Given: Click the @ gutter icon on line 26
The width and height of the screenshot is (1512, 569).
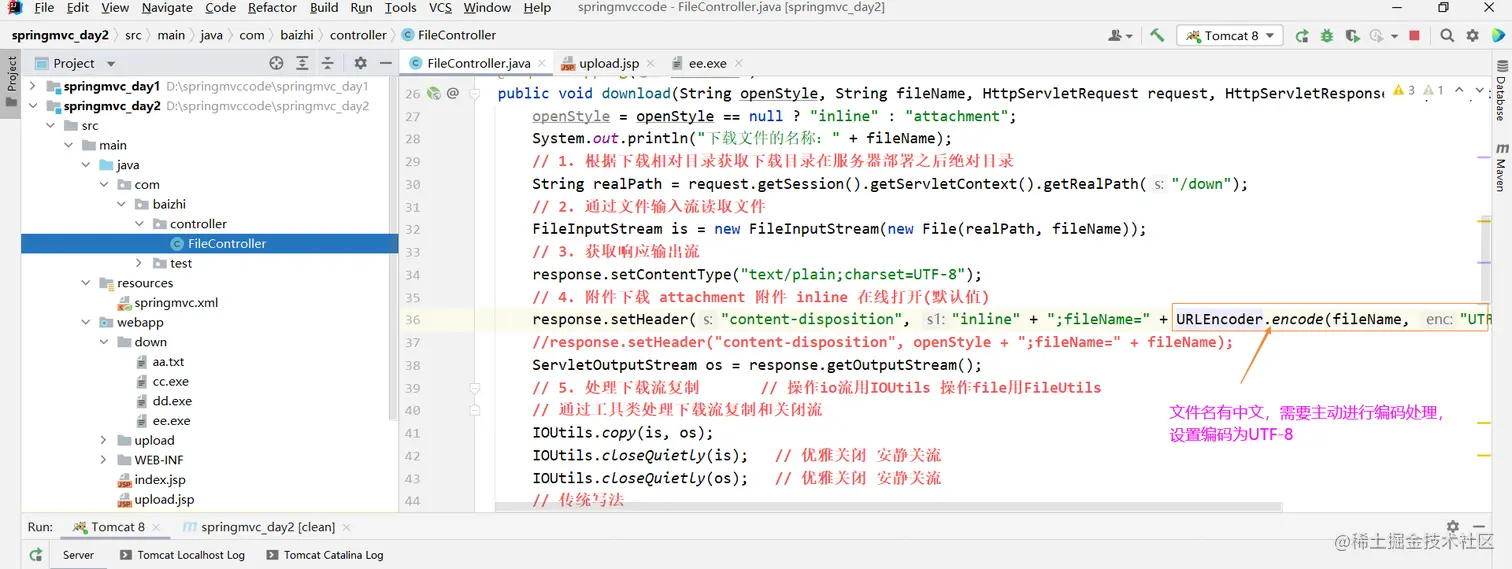Looking at the screenshot, I should (452, 93).
